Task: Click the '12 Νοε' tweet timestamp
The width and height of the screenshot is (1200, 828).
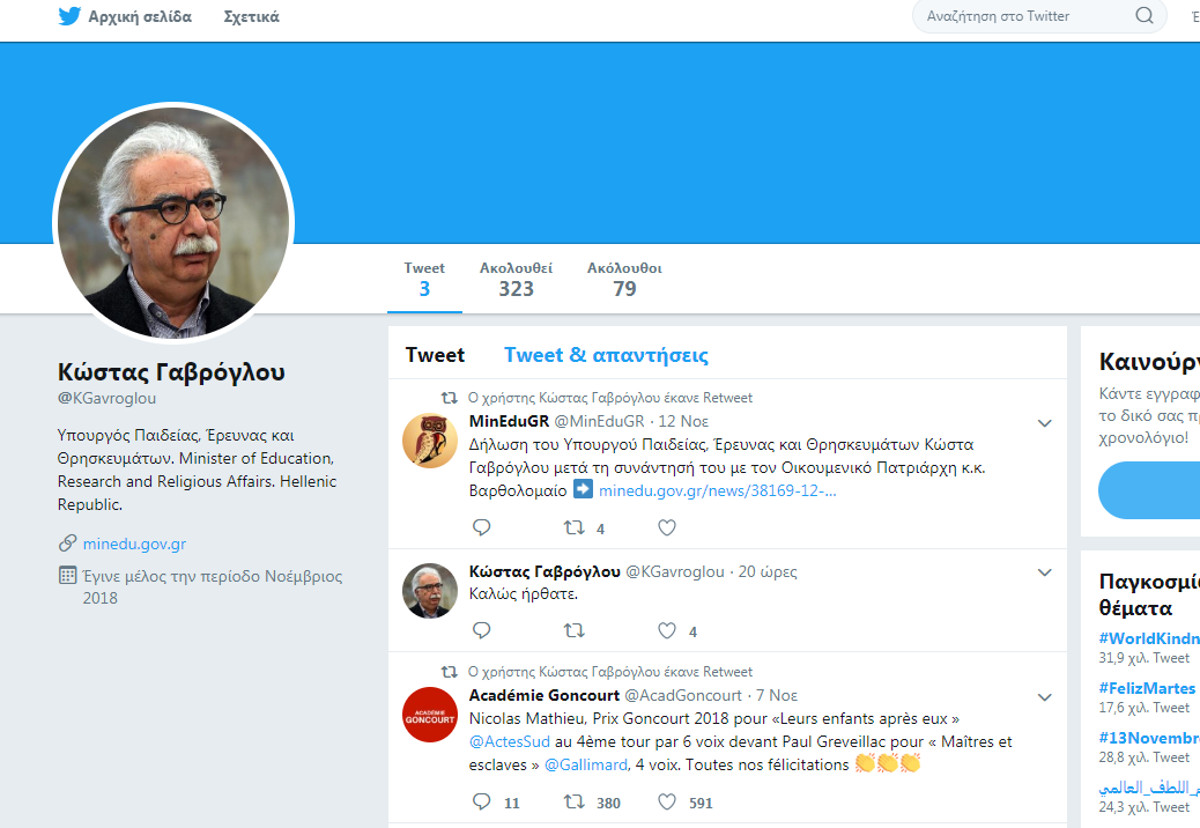Action: pos(683,421)
